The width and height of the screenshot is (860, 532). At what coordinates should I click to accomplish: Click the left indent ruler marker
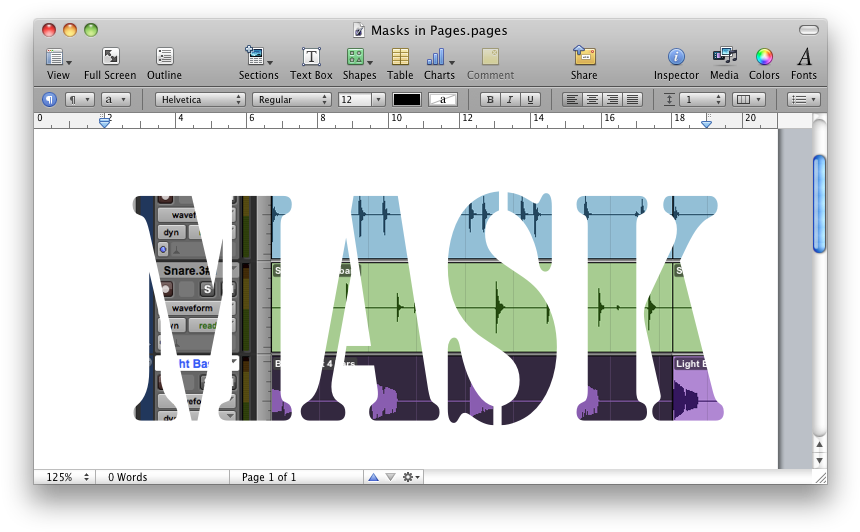click(x=104, y=122)
